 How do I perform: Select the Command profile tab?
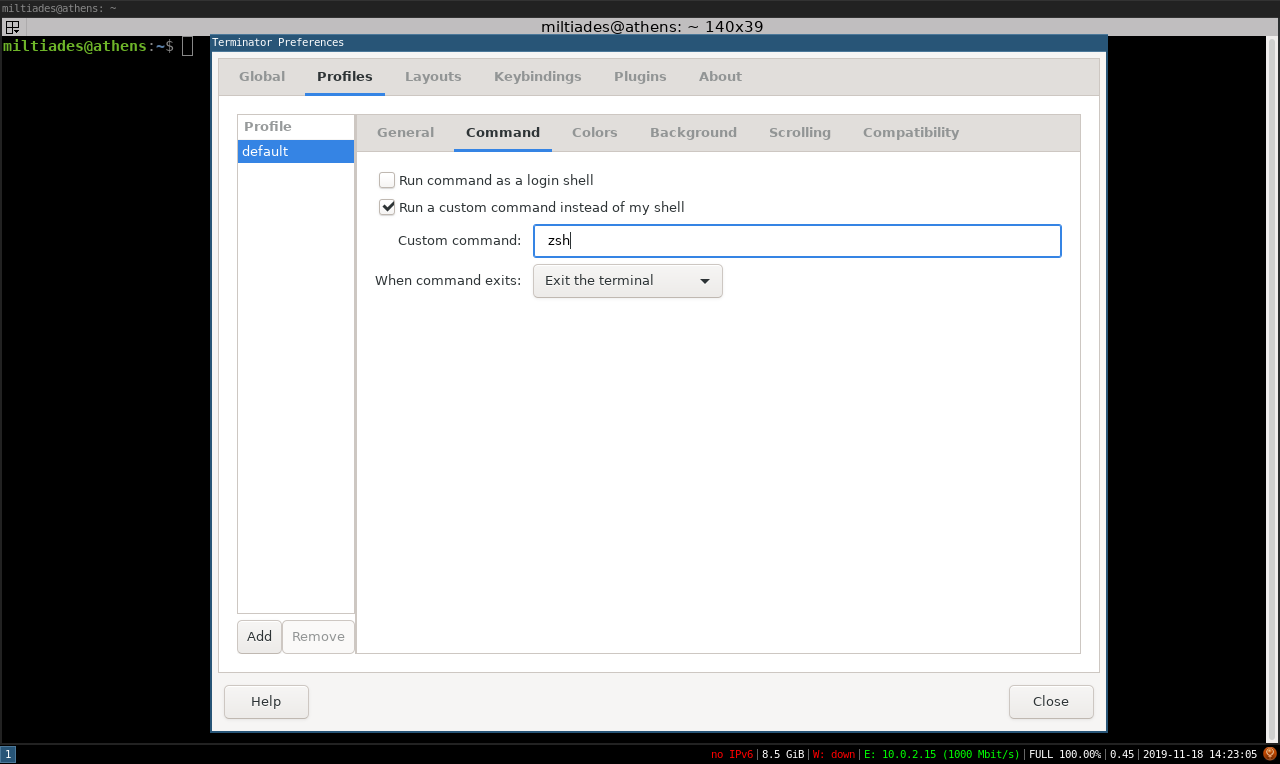point(503,132)
